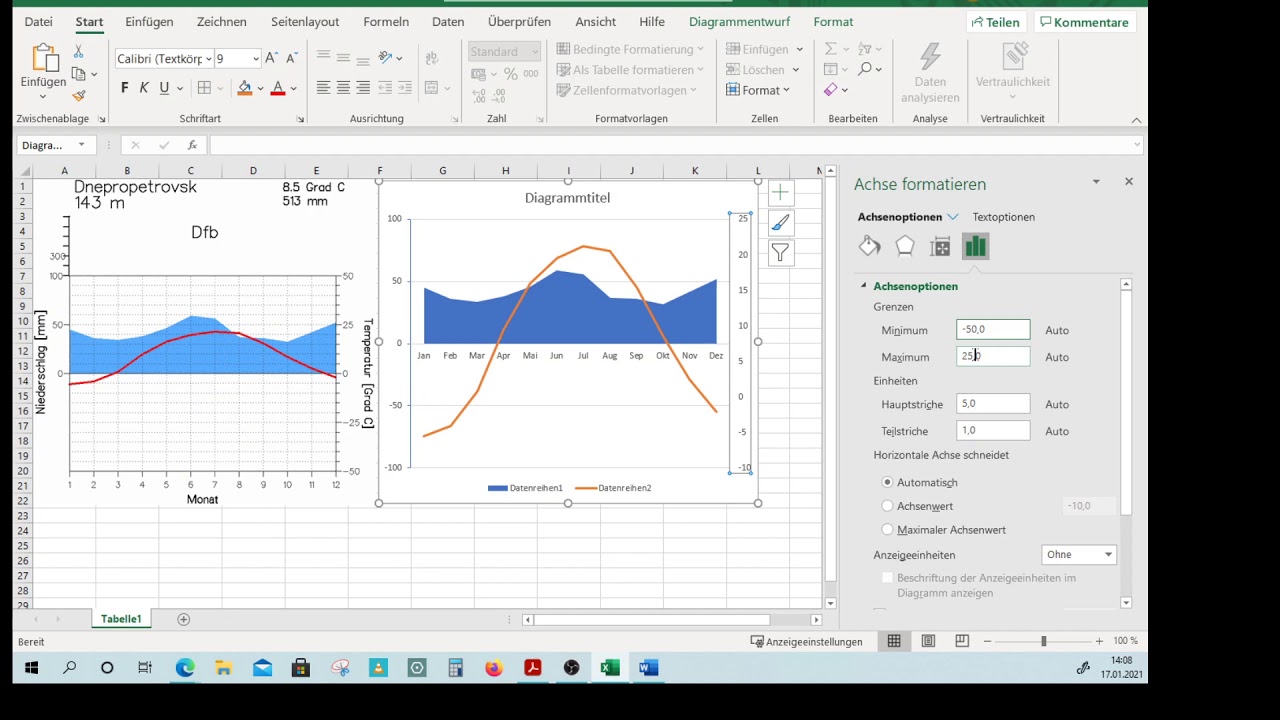Viewport: 1280px width, 720px height.
Task: Reset Minimum with Auto button
Action: 1057,330
